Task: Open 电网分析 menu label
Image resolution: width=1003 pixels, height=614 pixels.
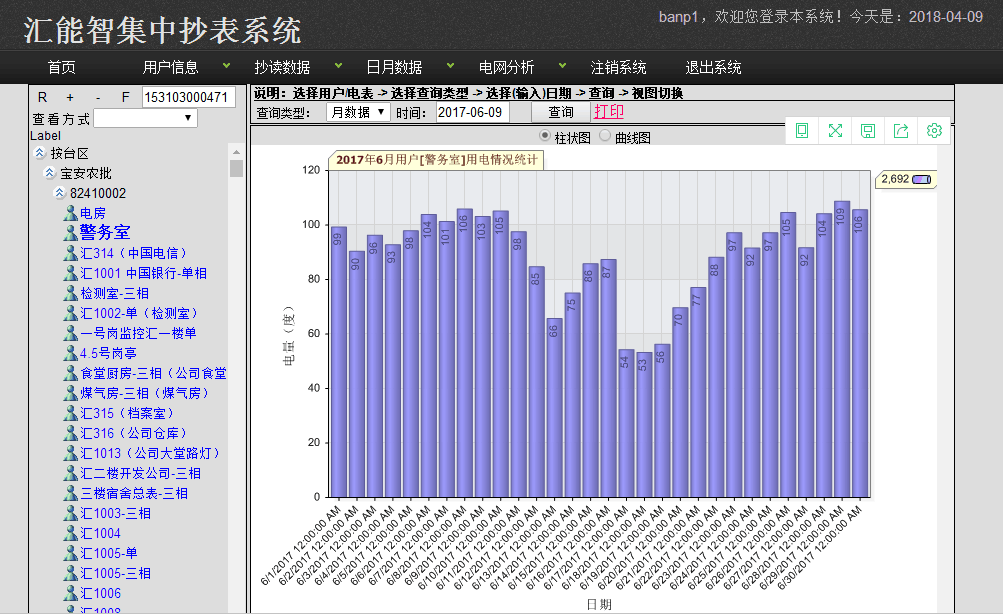Action: pyautogui.click(x=506, y=67)
